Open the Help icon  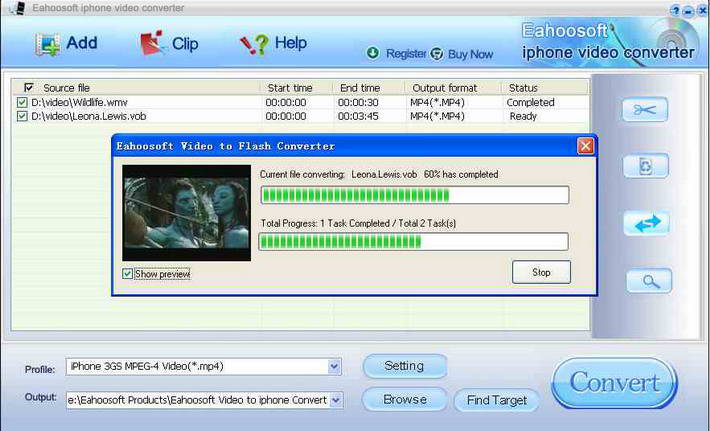pyautogui.click(x=254, y=44)
